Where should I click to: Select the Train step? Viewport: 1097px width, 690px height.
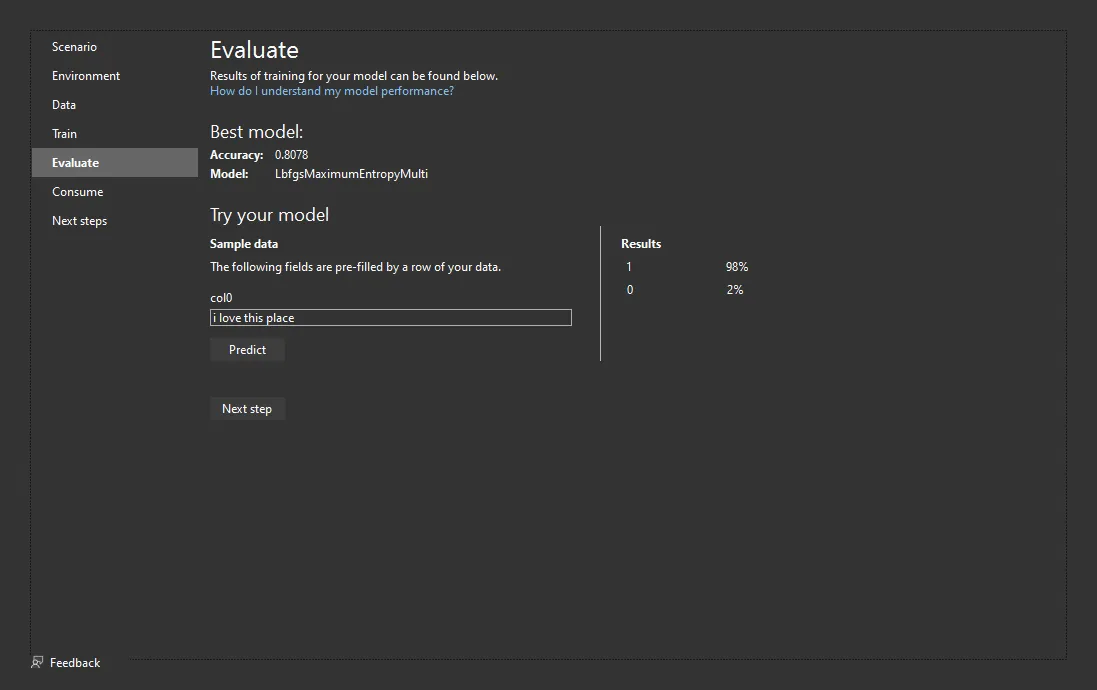(64, 134)
